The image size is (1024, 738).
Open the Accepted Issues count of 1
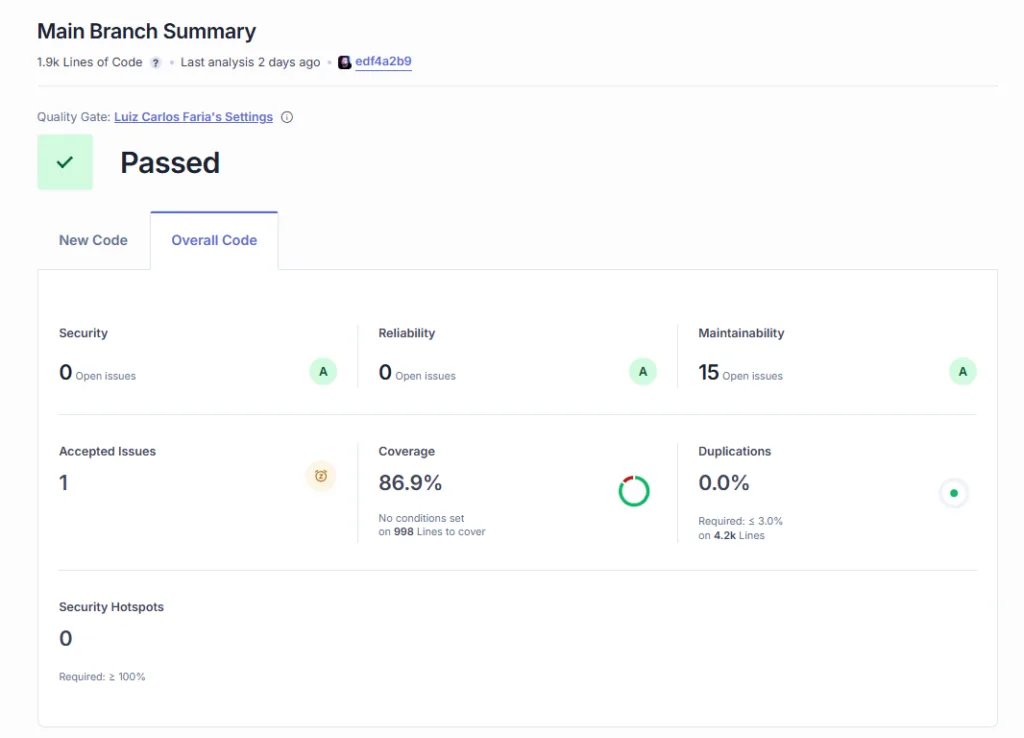pyautogui.click(x=64, y=483)
